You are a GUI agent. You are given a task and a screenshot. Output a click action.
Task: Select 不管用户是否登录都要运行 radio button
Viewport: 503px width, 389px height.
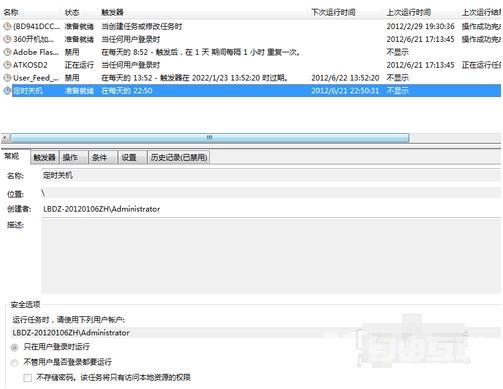(14, 363)
